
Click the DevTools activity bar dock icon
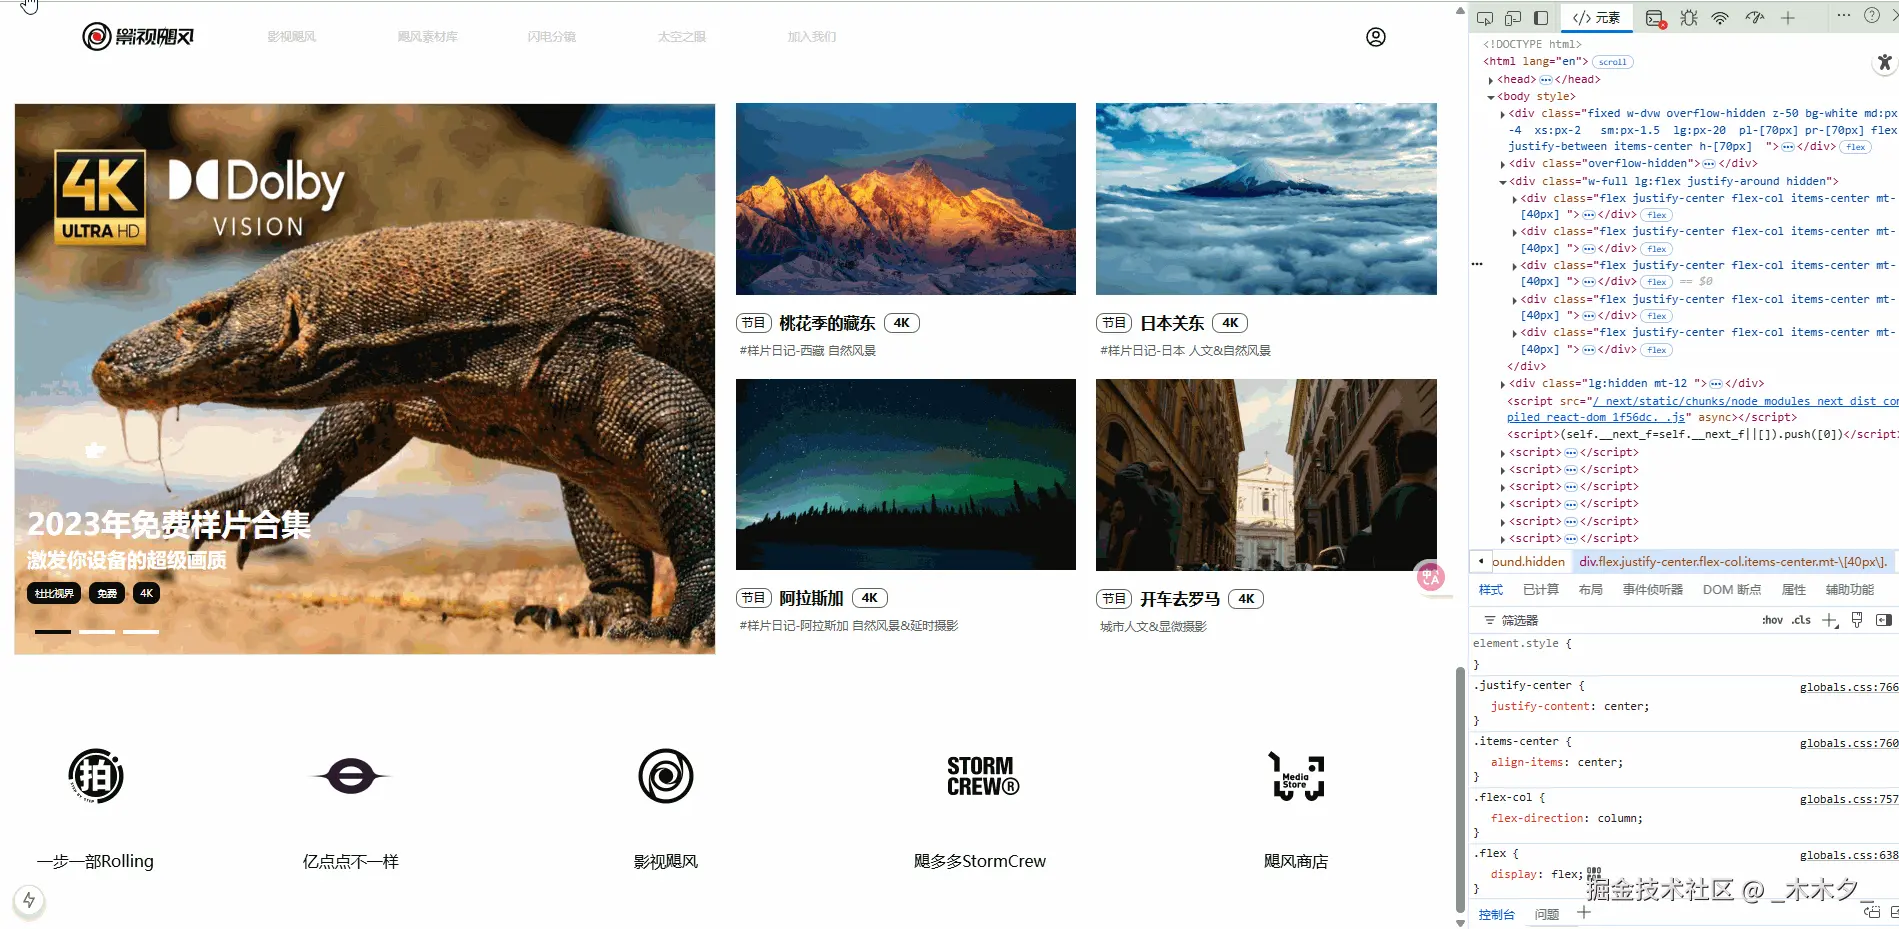point(1541,18)
